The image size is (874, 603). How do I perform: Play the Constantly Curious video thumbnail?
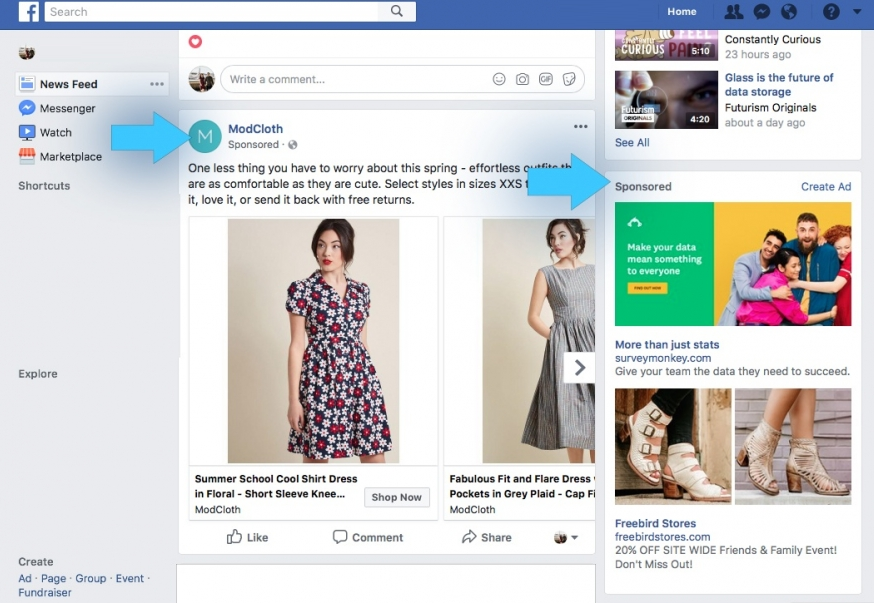tap(666, 46)
